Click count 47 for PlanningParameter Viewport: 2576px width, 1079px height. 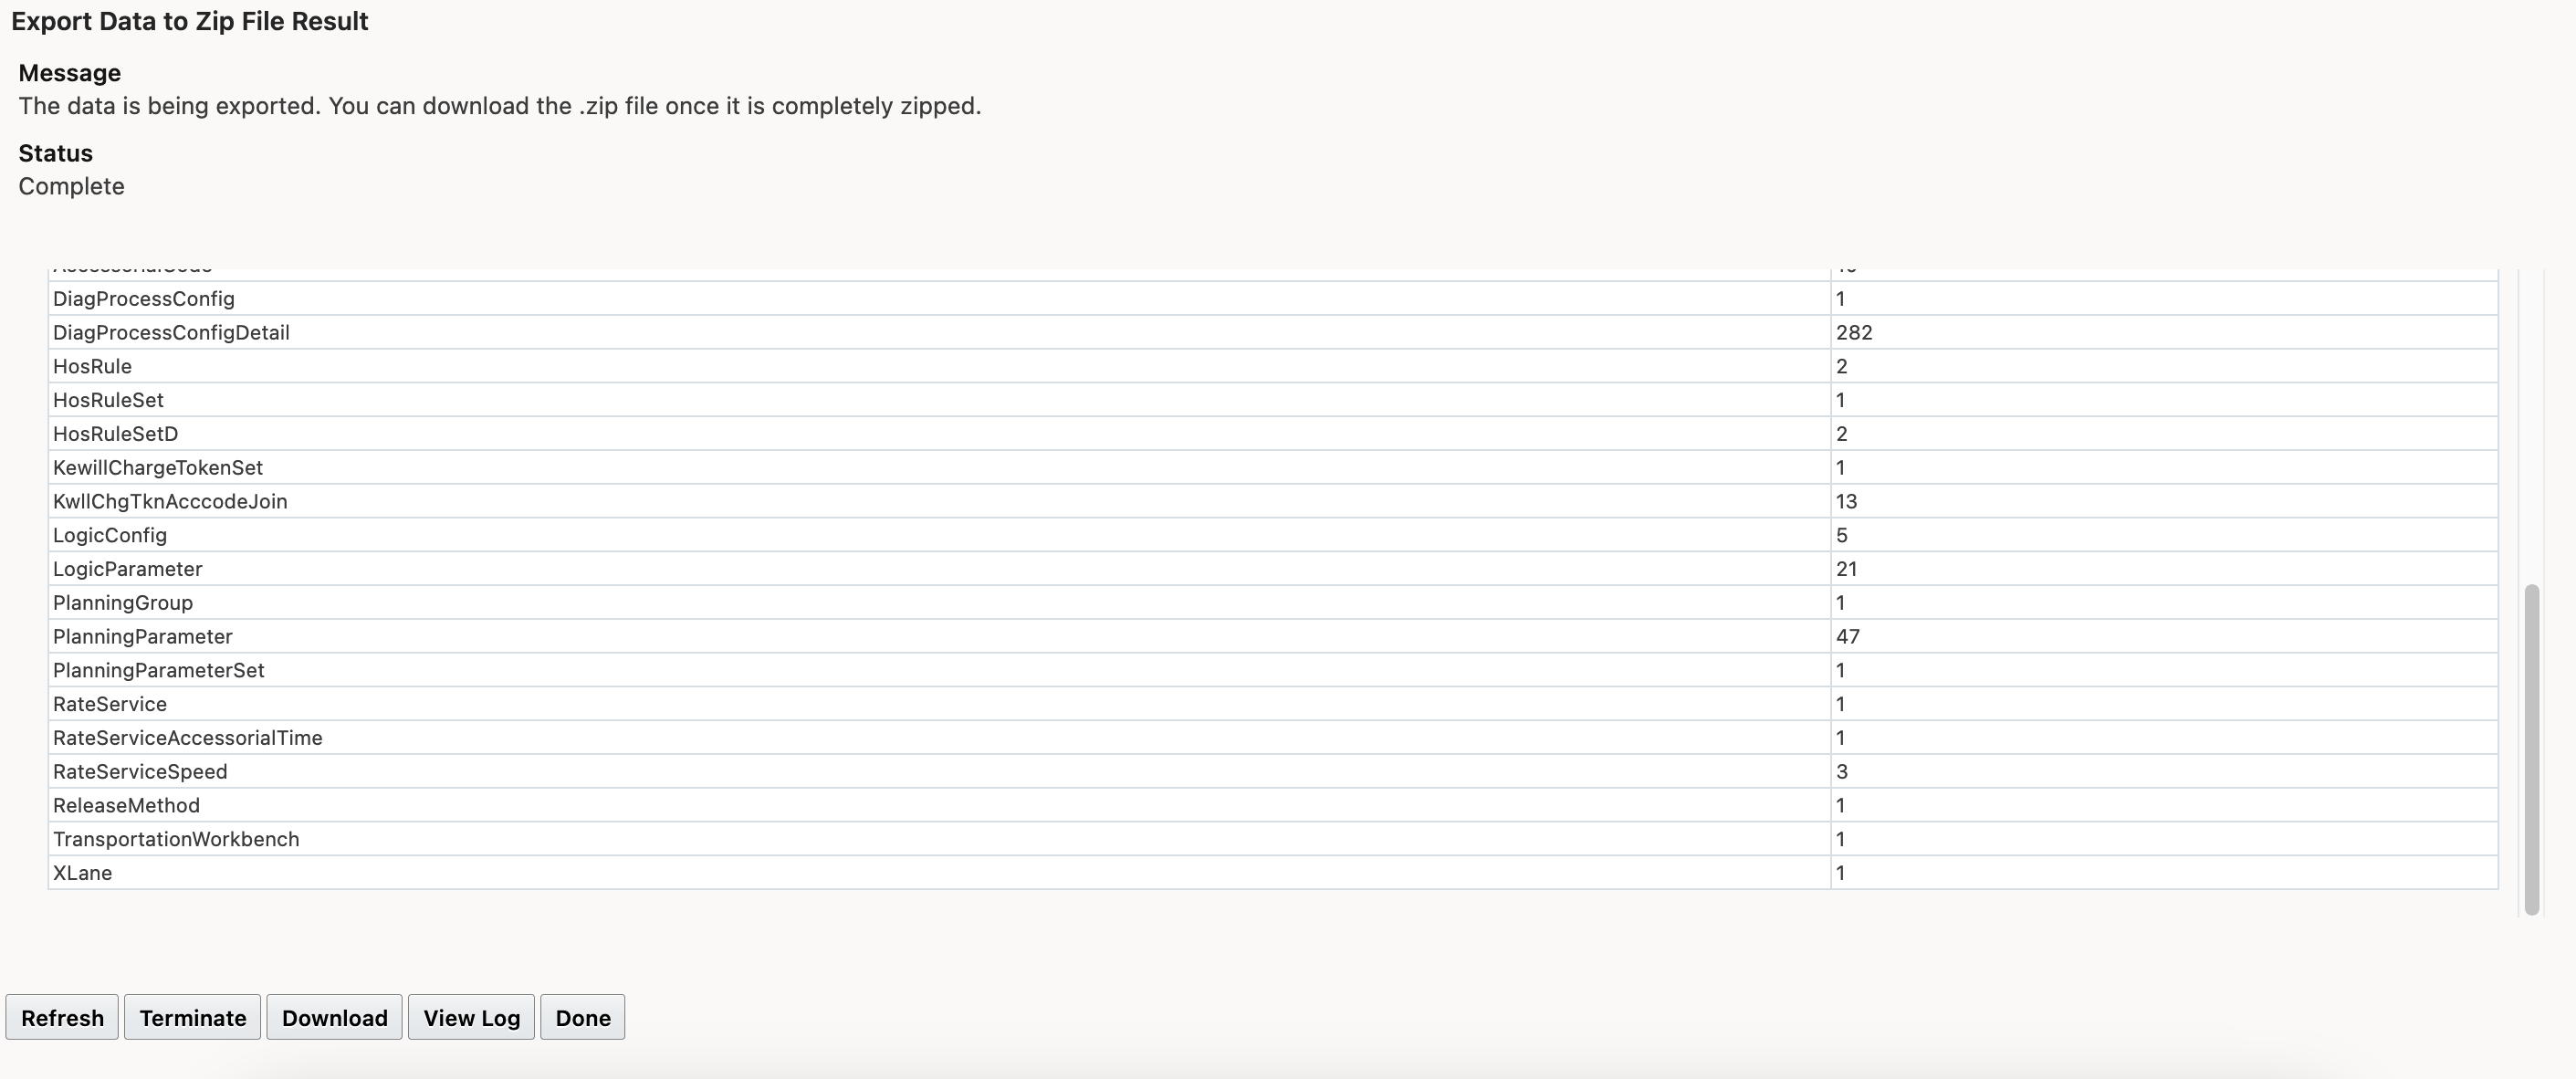1847,636
